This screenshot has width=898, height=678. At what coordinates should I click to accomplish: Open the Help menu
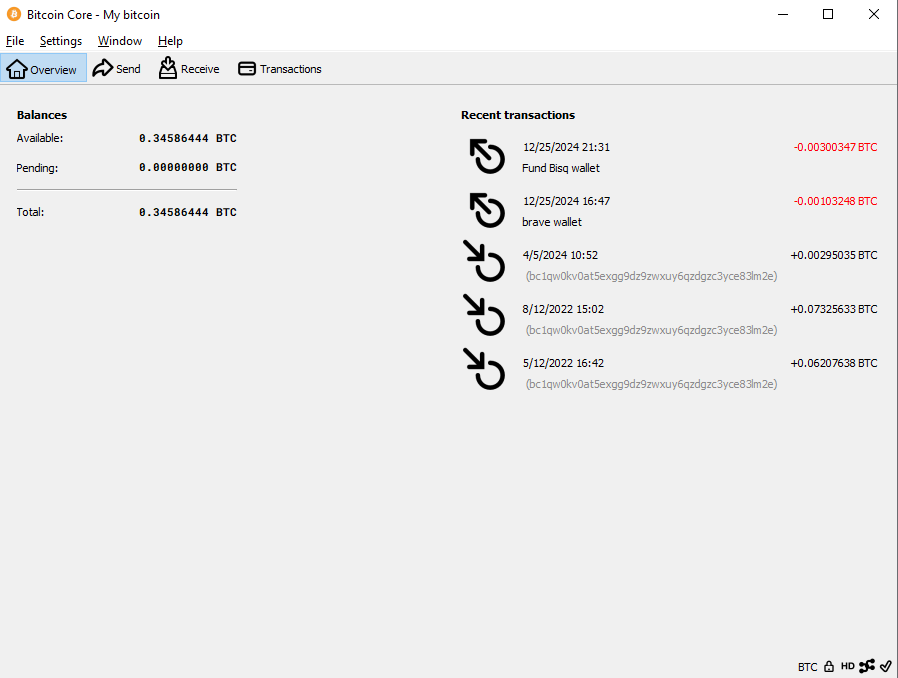click(170, 41)
